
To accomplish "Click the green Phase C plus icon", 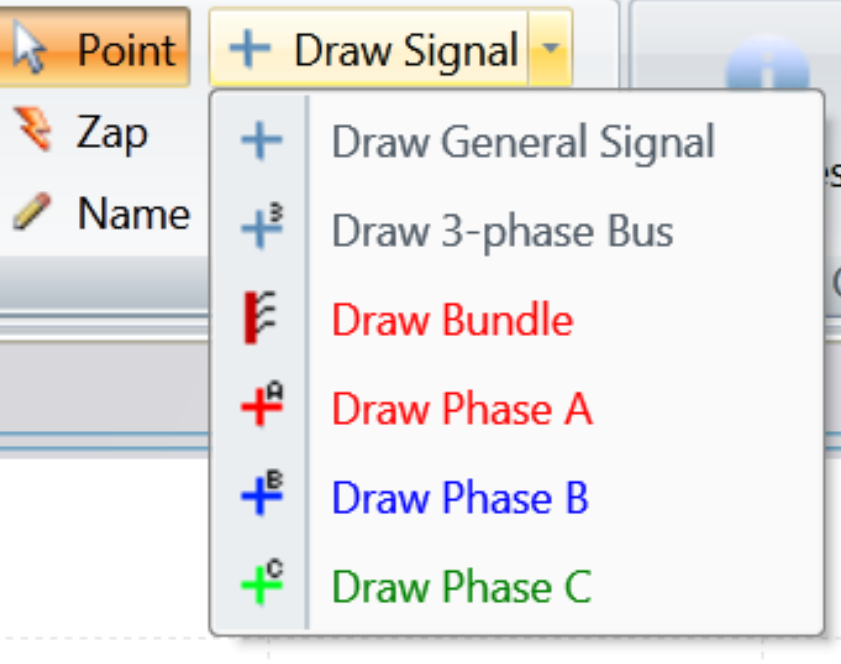I will point(261,585).
